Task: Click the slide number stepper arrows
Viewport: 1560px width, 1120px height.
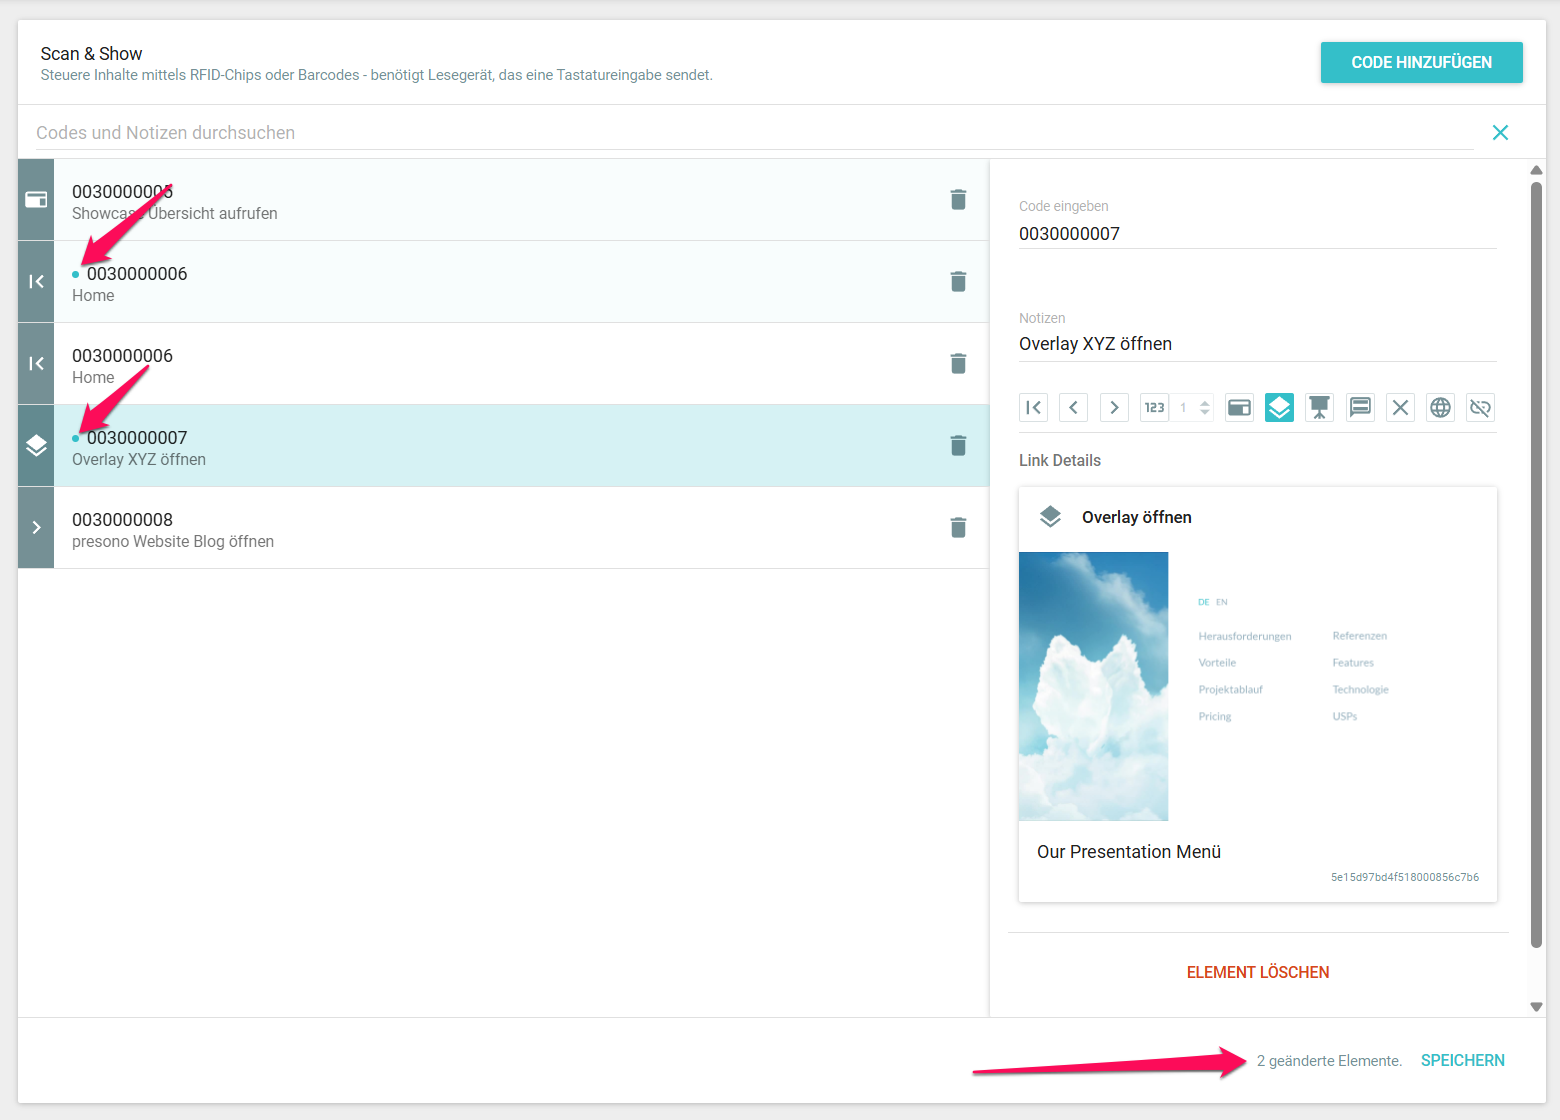Action: coord(1205,408)
